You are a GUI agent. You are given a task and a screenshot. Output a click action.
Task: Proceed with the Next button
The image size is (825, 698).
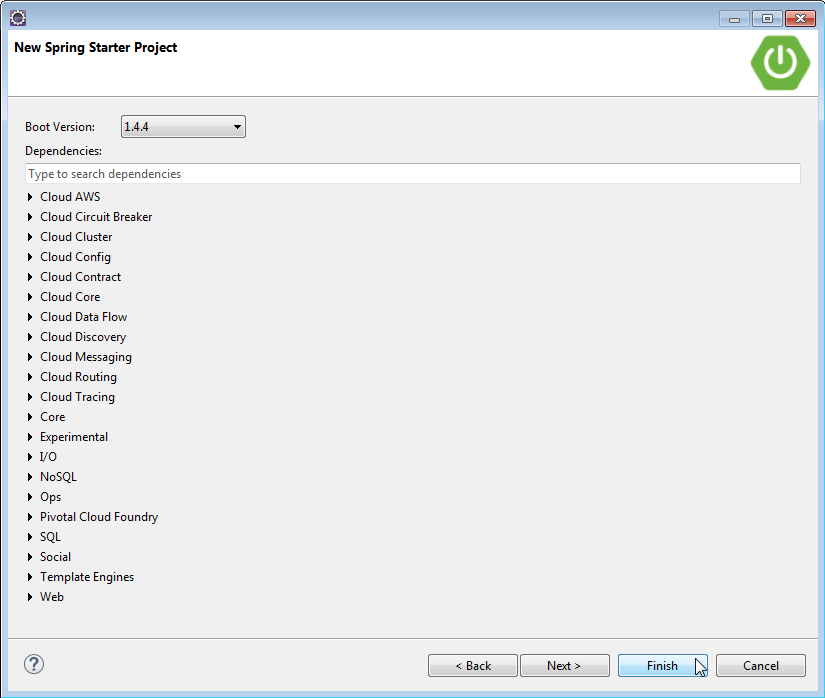tap(565, 665)
